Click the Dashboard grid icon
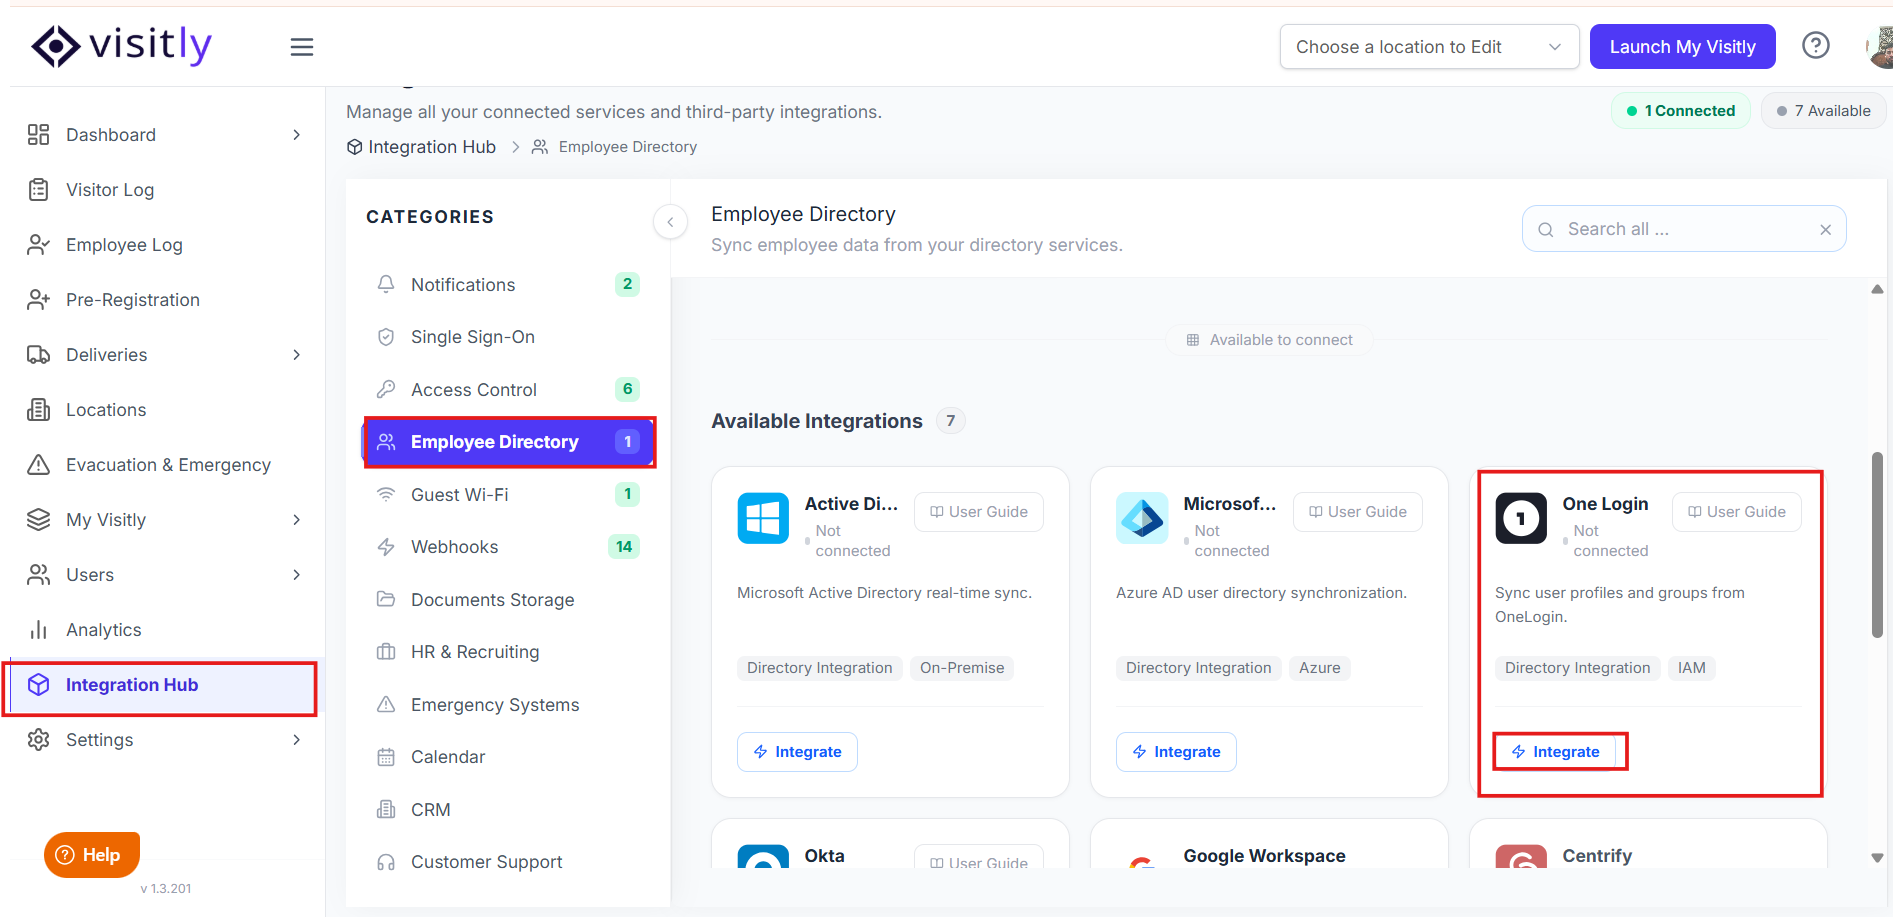This screenshot has height=917, width=1893. [38, 135]
